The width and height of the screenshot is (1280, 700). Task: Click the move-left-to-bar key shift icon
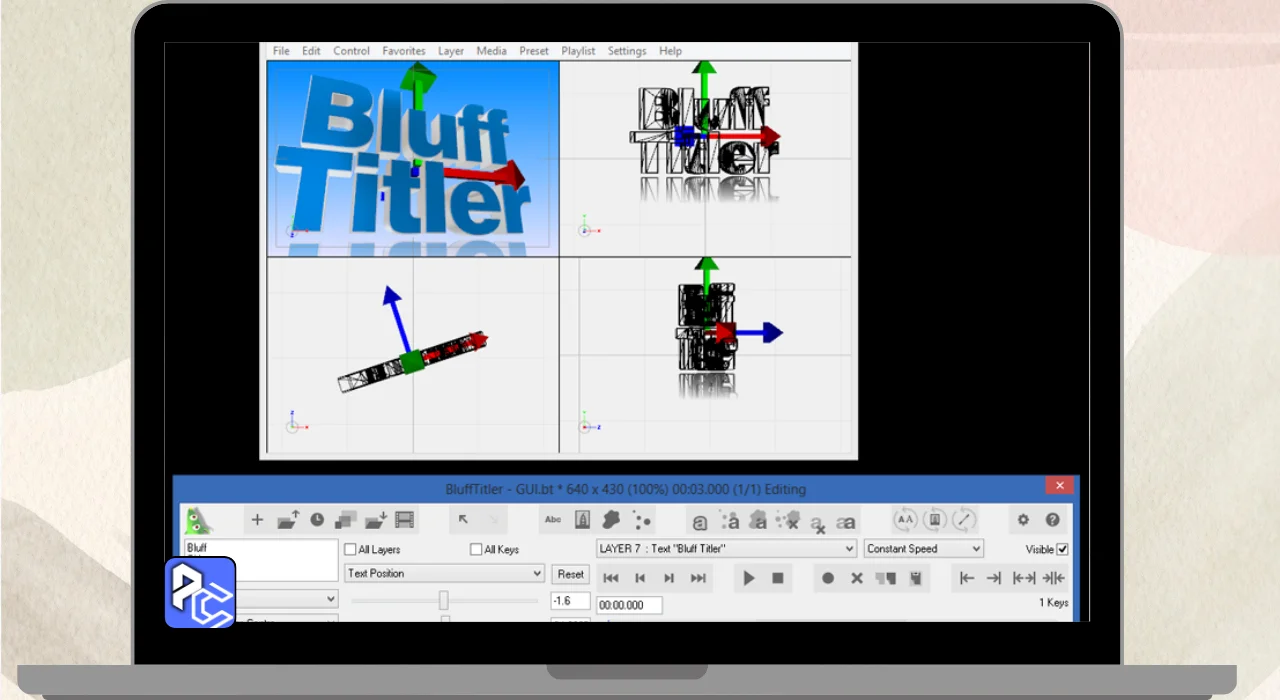(966, 578)
